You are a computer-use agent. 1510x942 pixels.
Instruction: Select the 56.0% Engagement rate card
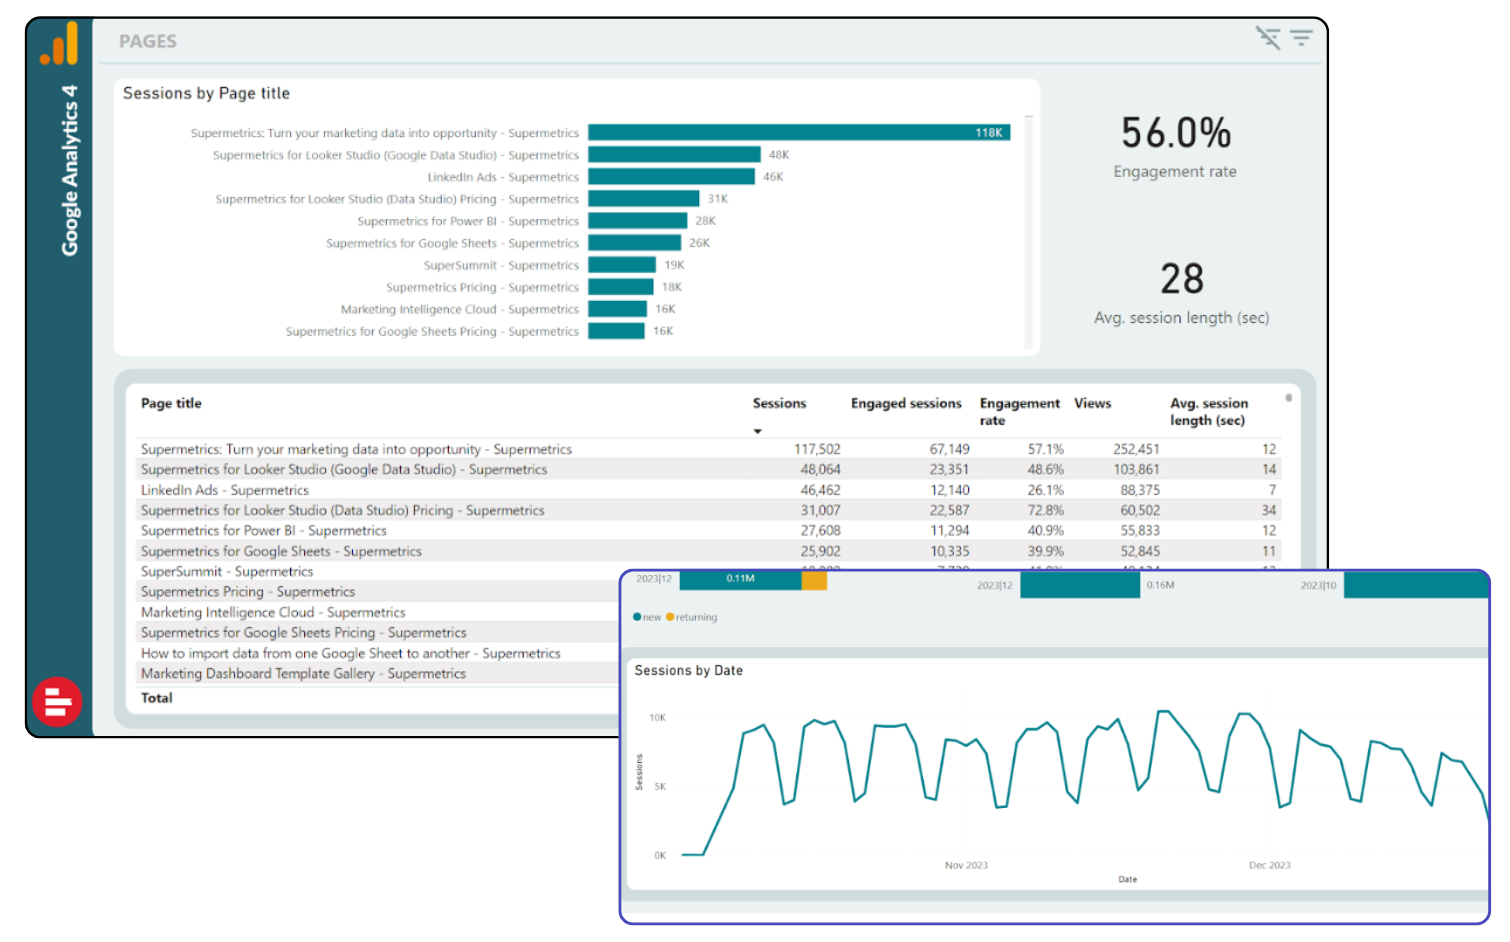[x=1175, y=147]
